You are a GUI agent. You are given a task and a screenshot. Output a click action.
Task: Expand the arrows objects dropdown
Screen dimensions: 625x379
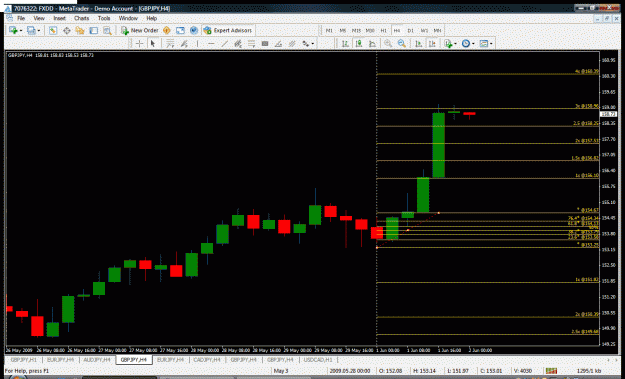312,44
